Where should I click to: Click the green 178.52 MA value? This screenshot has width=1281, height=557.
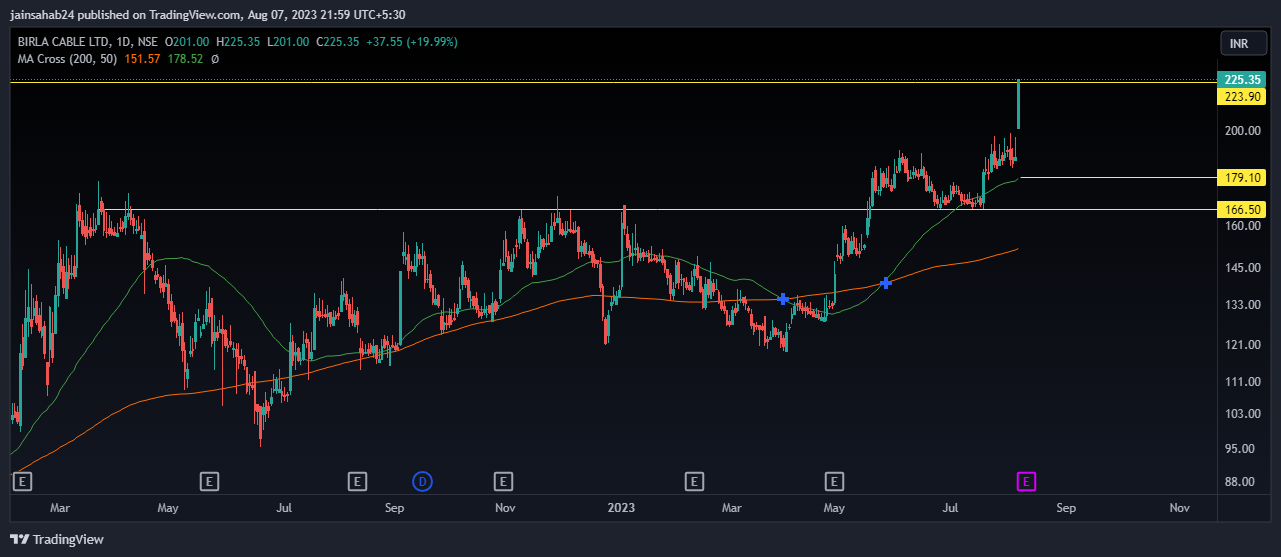click(185, 59)
